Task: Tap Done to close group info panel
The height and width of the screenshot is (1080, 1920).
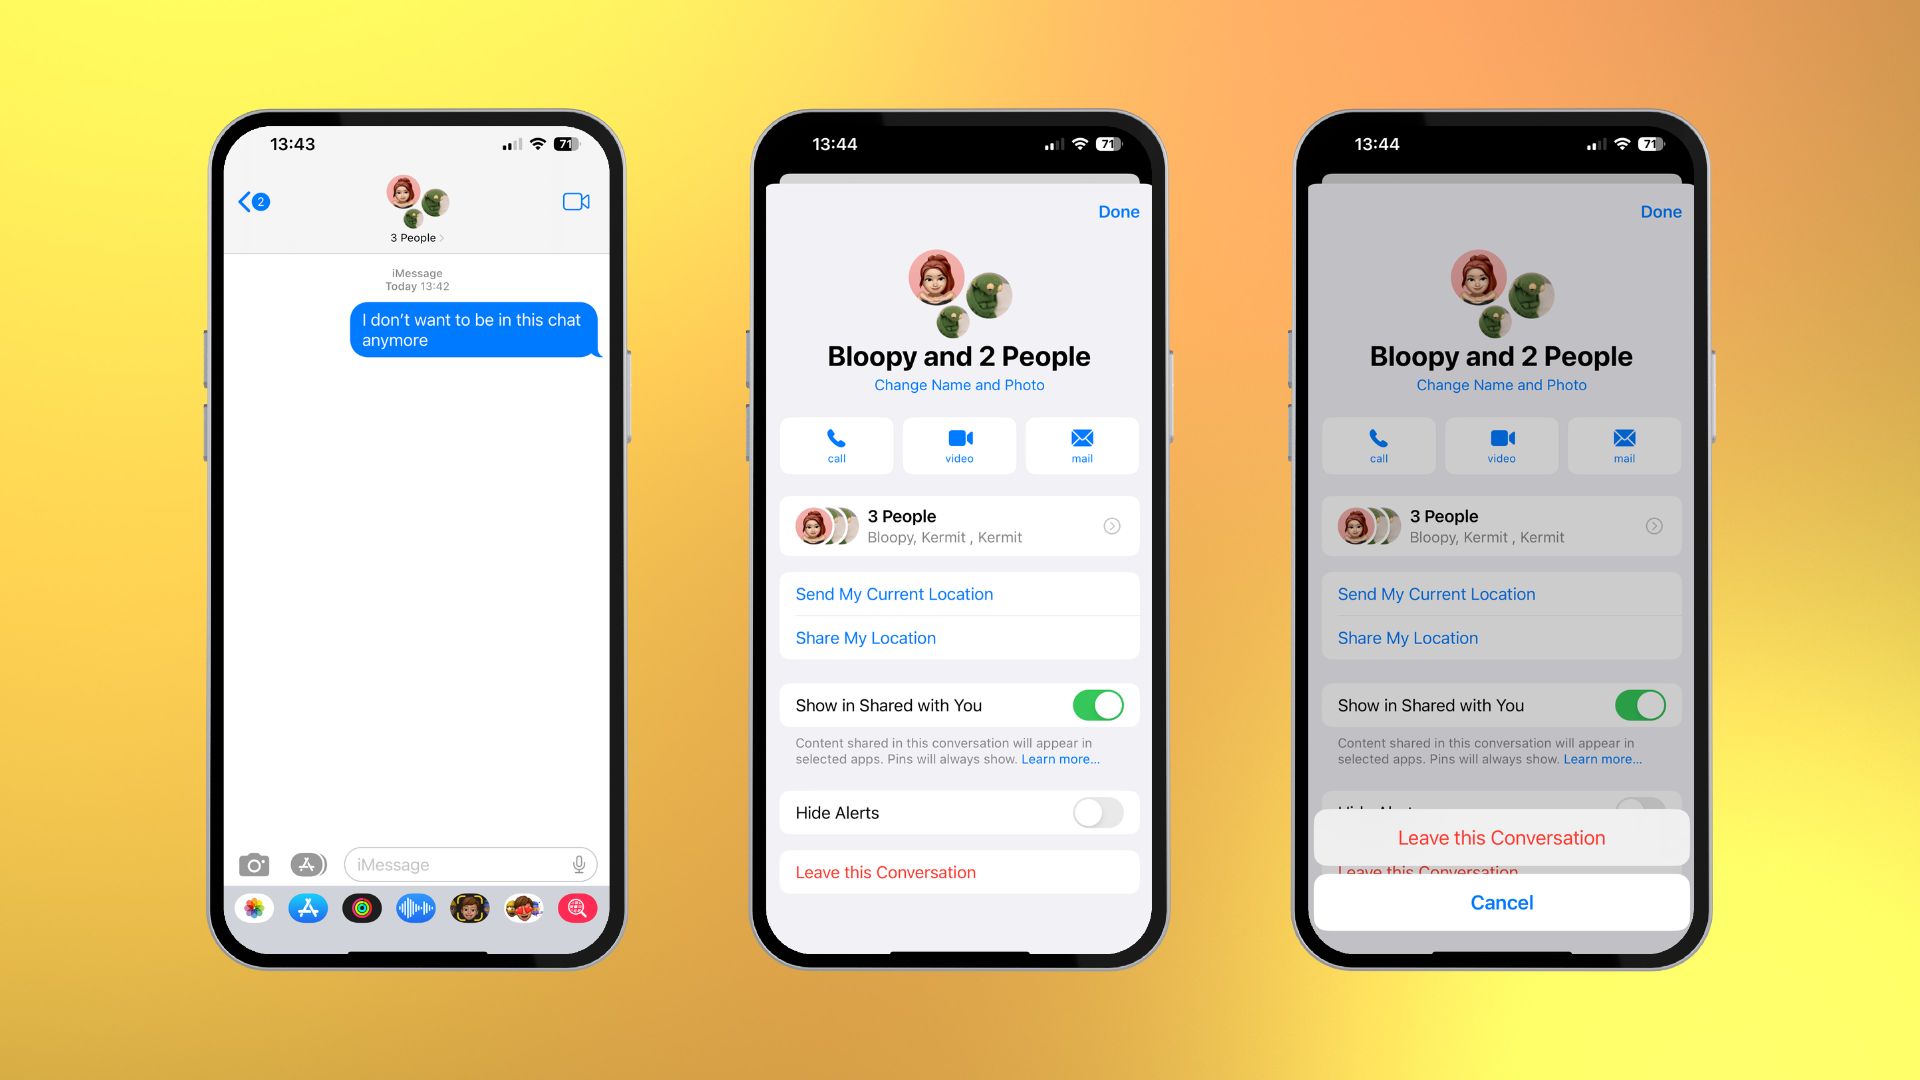Action: 1116,210
